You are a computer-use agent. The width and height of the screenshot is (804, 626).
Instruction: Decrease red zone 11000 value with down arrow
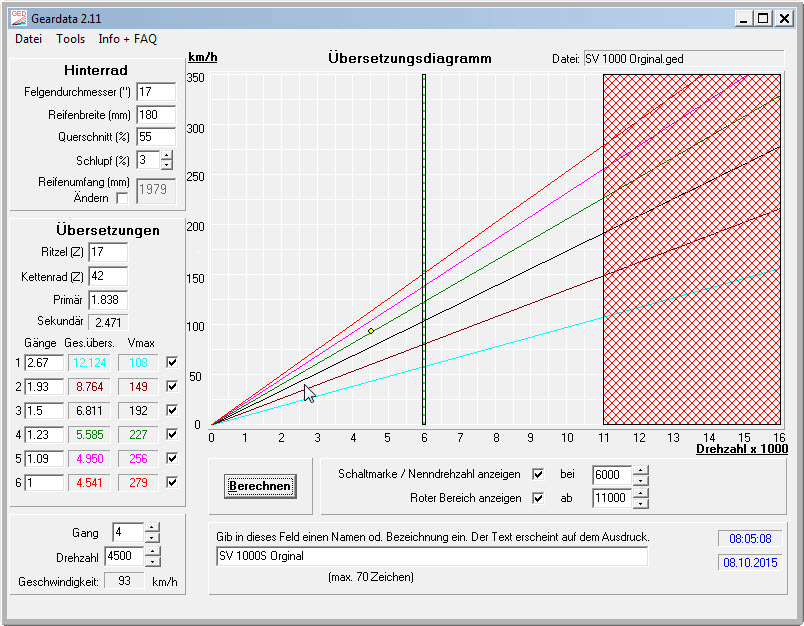pos(641,503)
